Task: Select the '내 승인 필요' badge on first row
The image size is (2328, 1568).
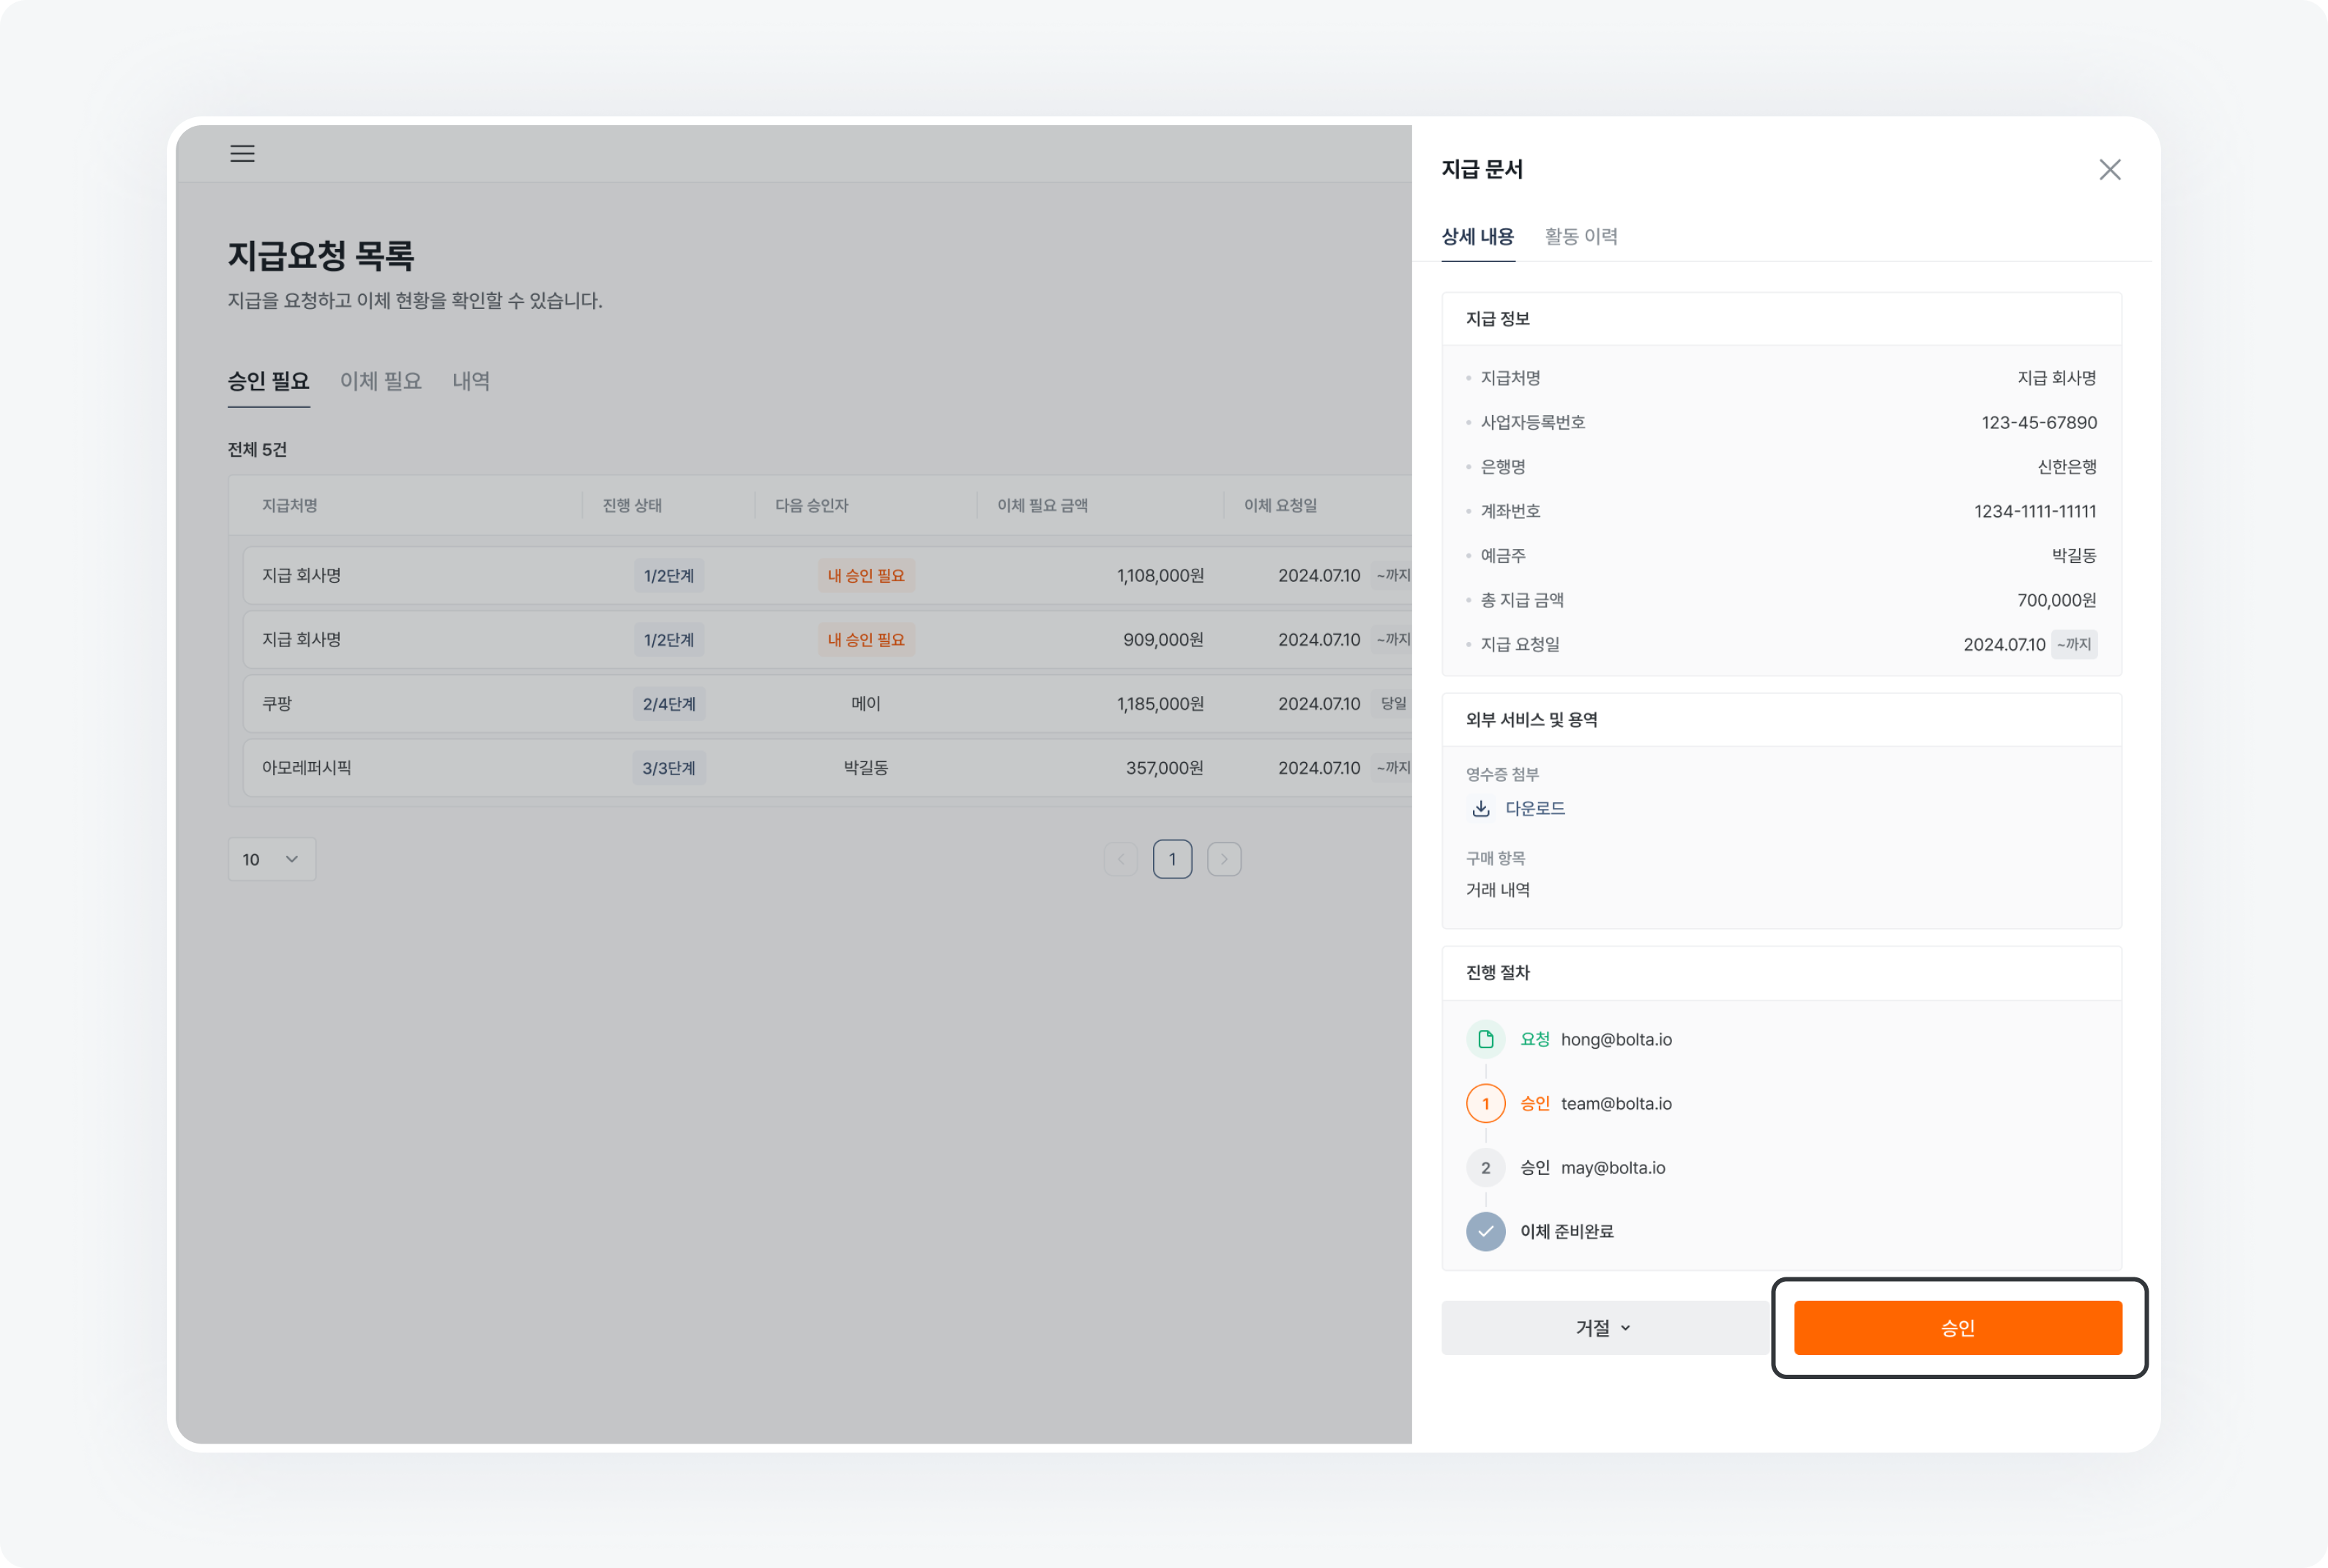Action: point(865,575)
